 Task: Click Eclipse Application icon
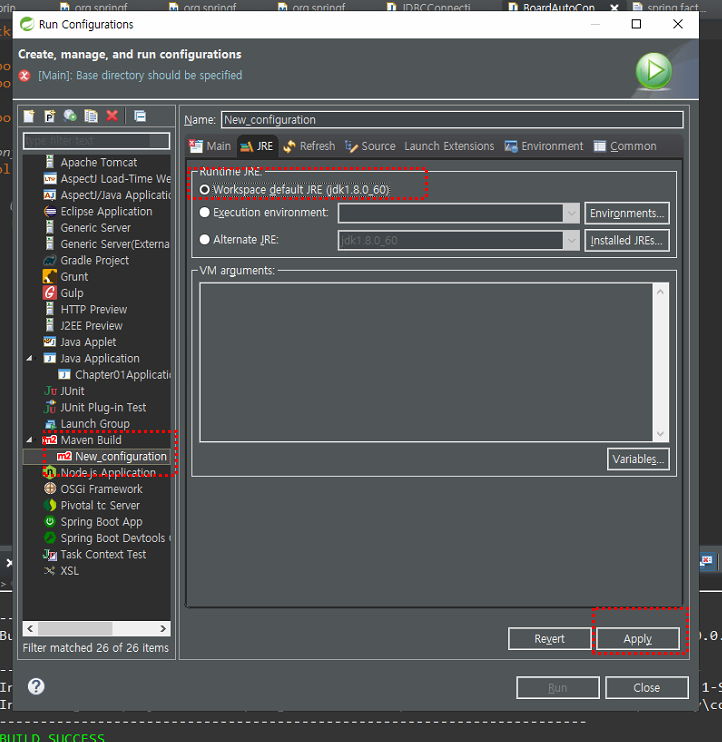coord(50,212)
